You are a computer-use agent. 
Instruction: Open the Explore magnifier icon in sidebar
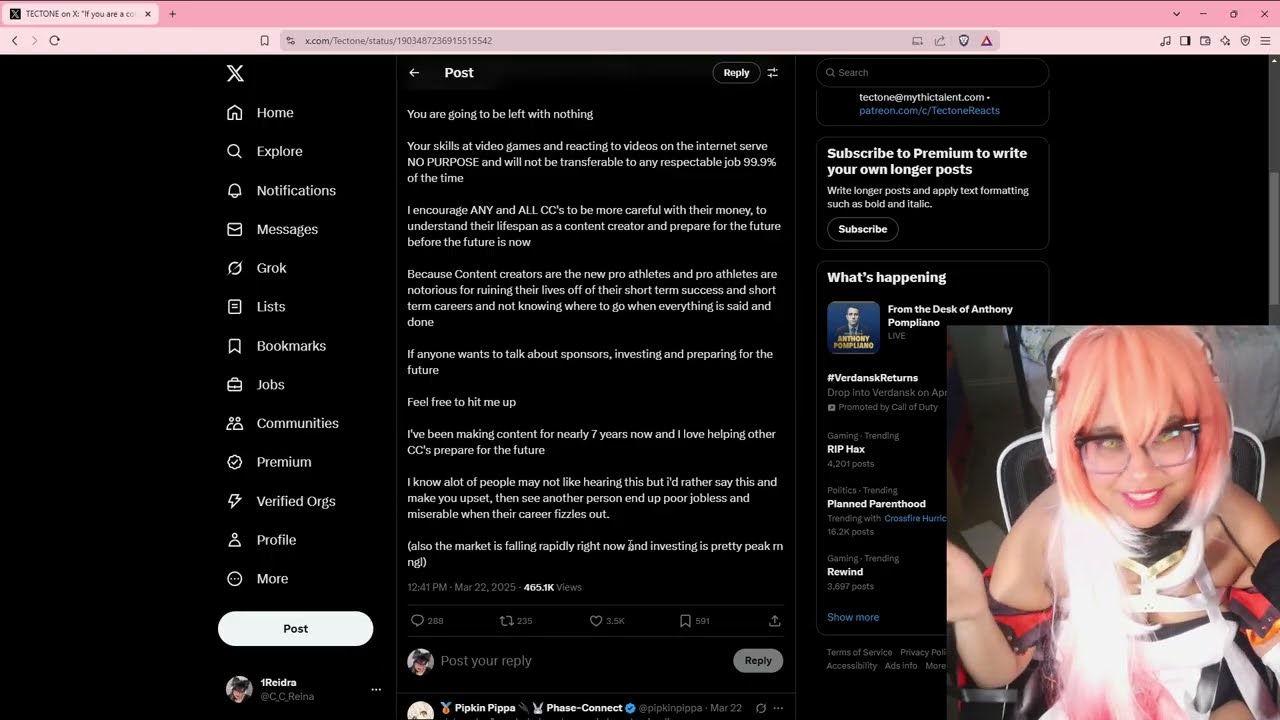[x=235, y=151]
